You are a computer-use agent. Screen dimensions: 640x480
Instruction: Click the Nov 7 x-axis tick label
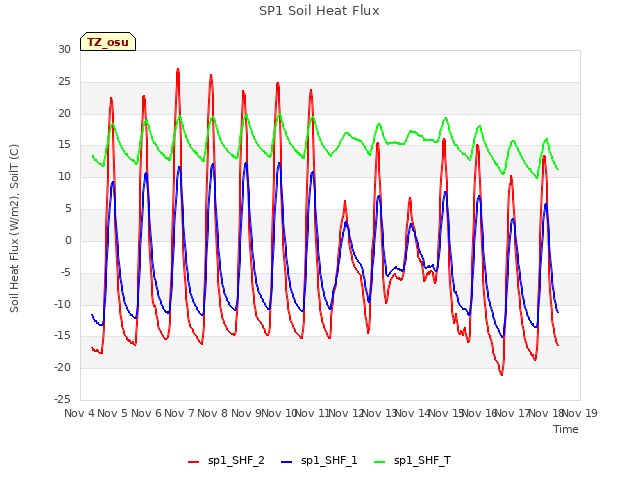click(x=180, y=413)
